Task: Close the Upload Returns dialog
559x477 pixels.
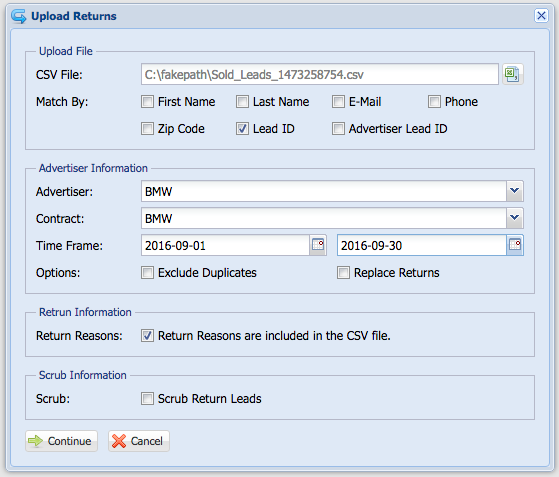Action: tap(541, 15)
